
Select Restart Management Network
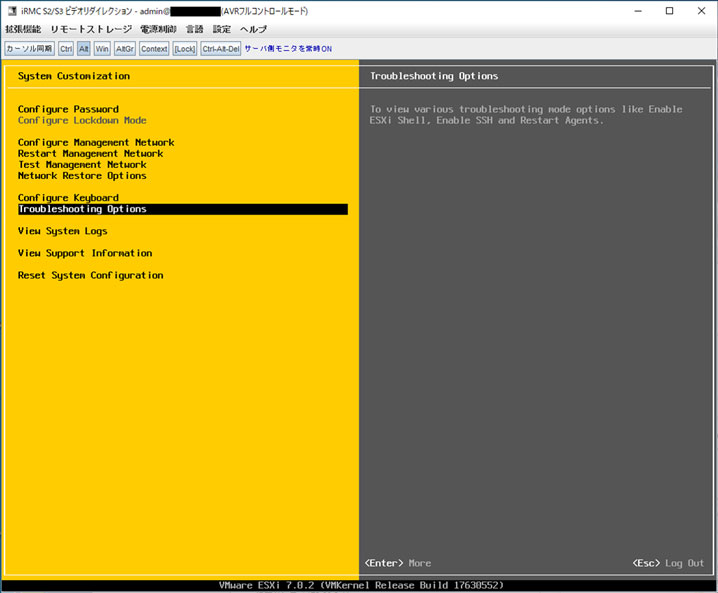[90, 153]
